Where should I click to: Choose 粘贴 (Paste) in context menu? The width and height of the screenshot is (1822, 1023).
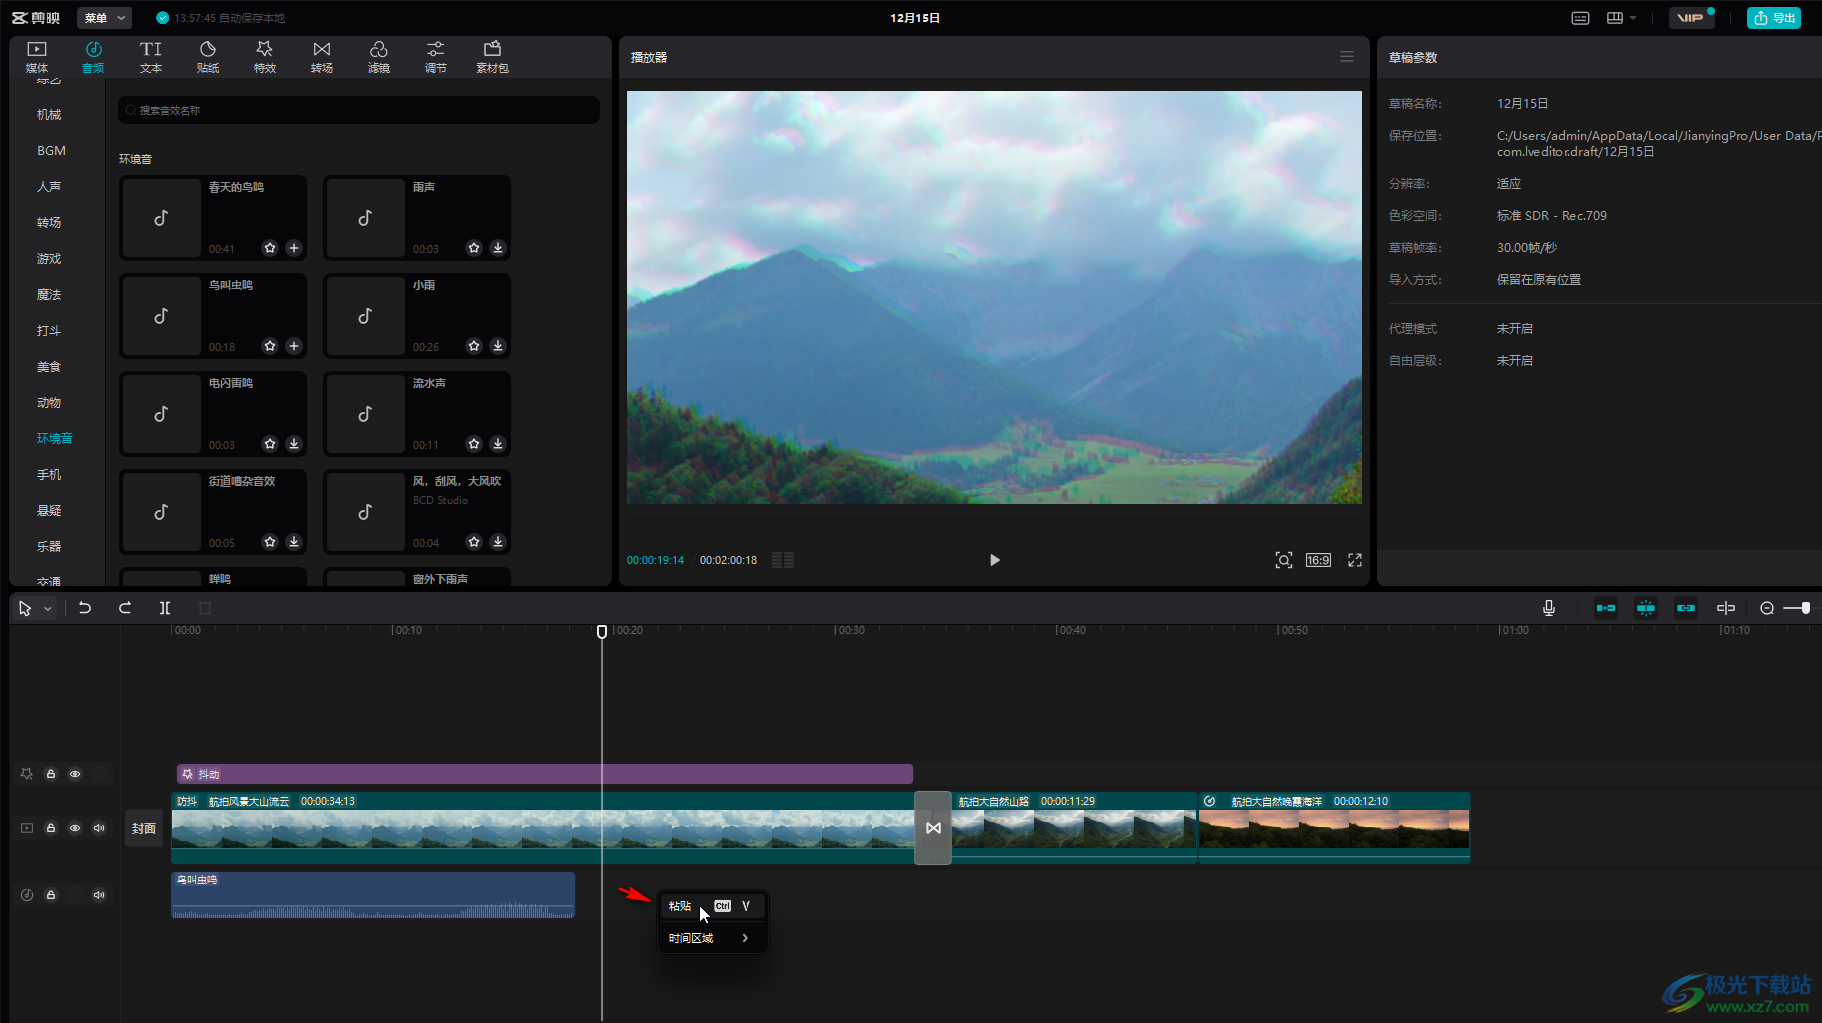click(x=712, y=906)
